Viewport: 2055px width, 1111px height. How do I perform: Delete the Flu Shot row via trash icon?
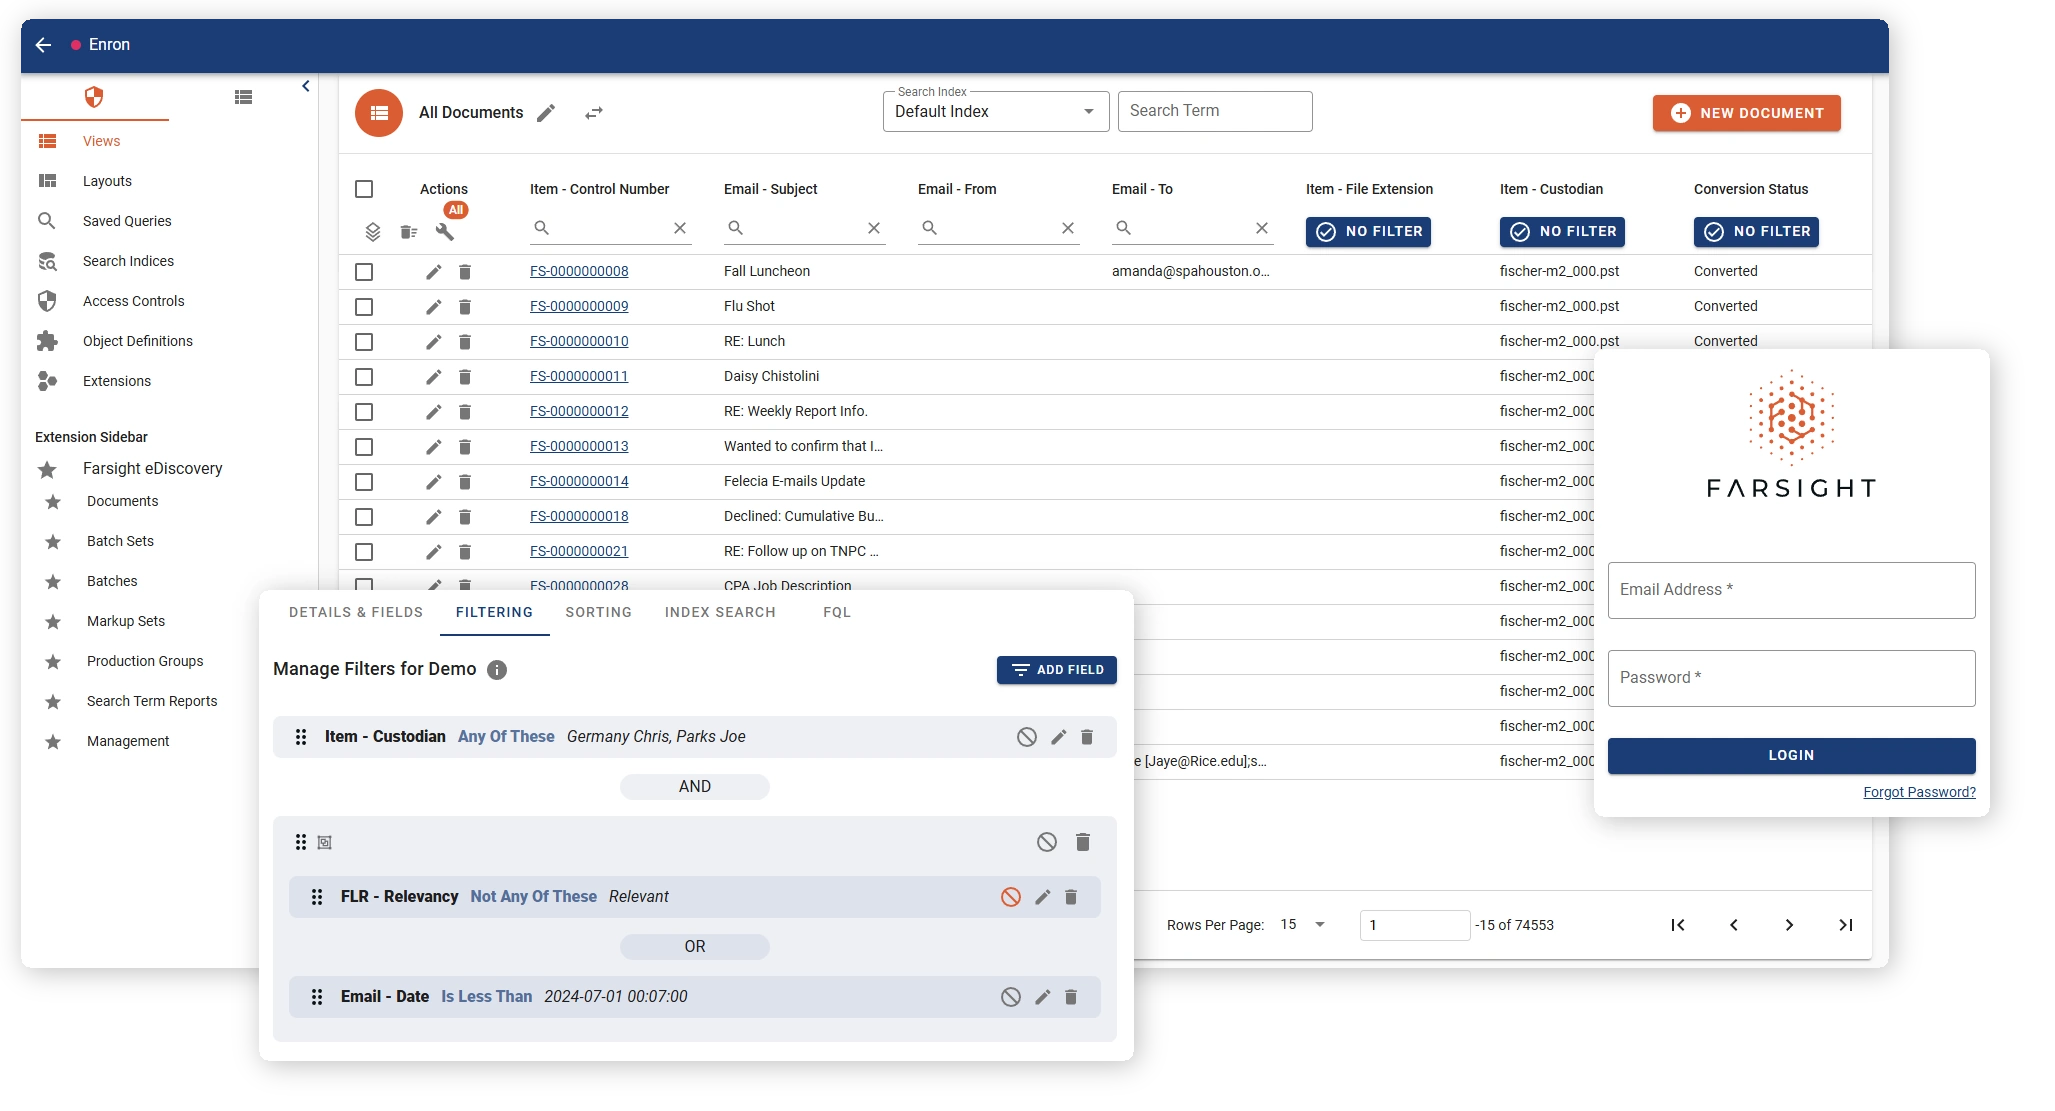[x=465, y=307]
